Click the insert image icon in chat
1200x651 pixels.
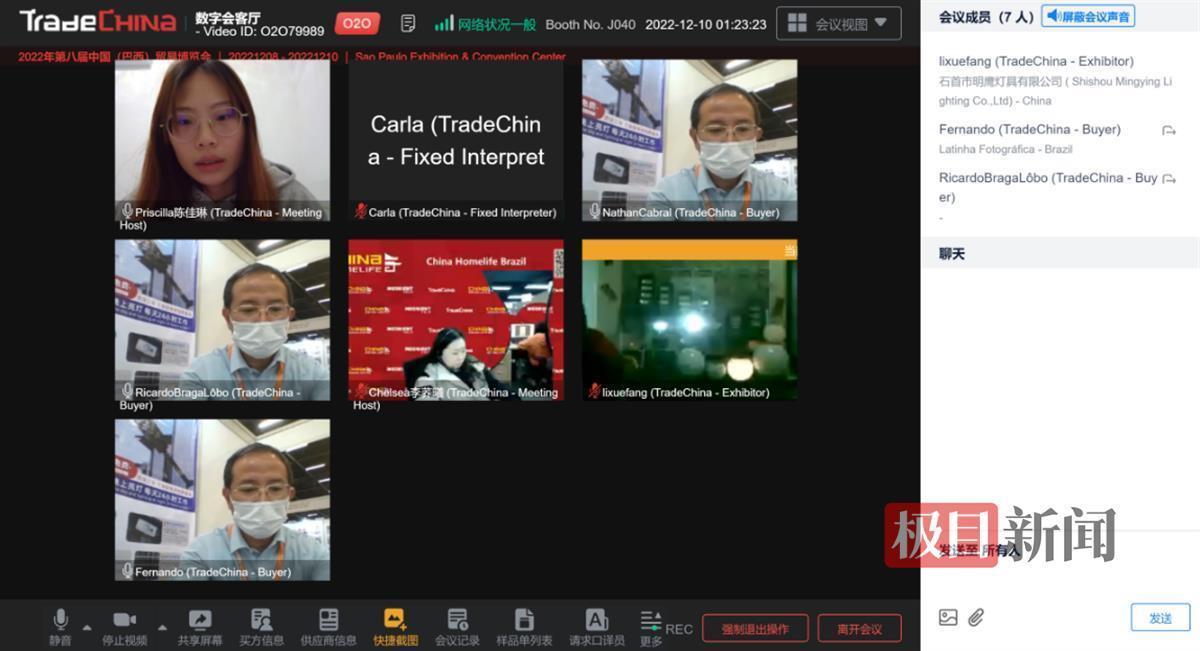point(948,617)
